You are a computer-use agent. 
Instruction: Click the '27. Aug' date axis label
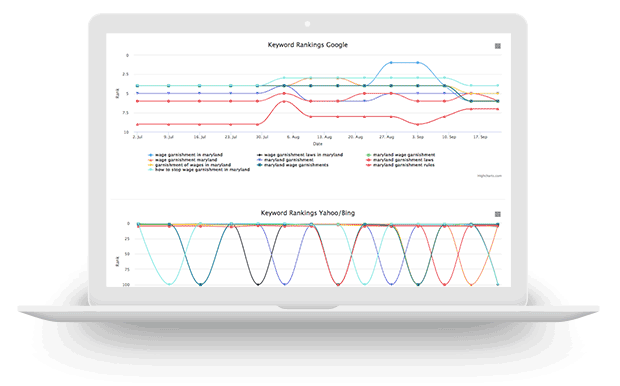386,137
